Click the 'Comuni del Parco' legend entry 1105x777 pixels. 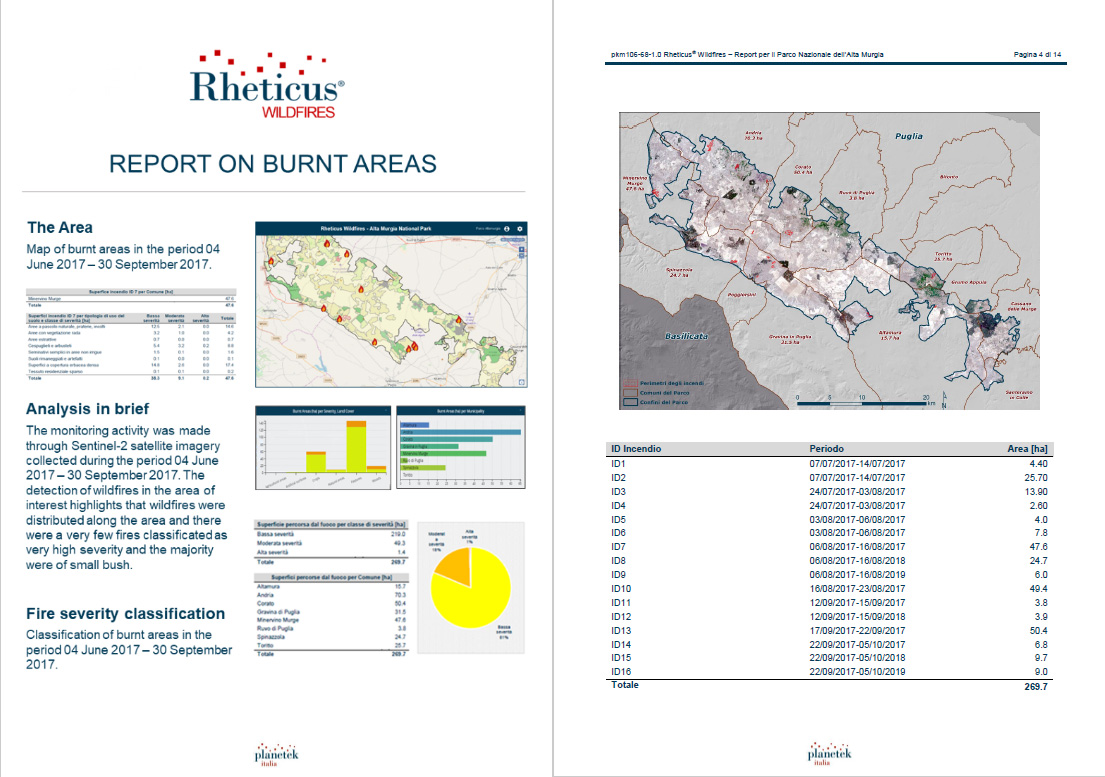657,393
